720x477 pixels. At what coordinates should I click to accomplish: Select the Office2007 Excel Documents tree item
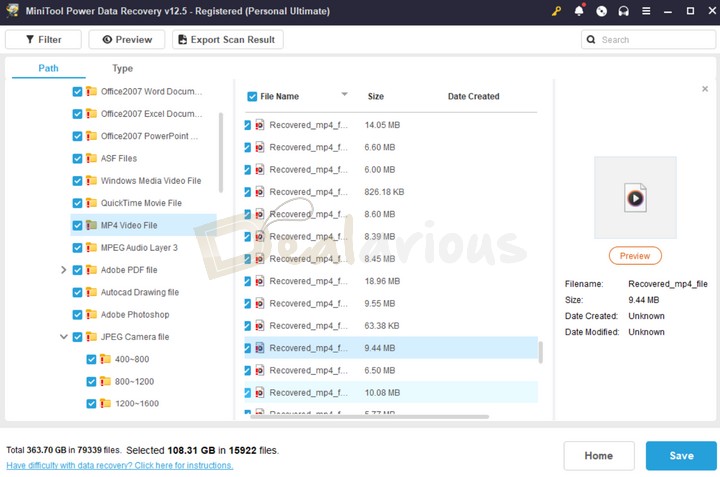151,114
